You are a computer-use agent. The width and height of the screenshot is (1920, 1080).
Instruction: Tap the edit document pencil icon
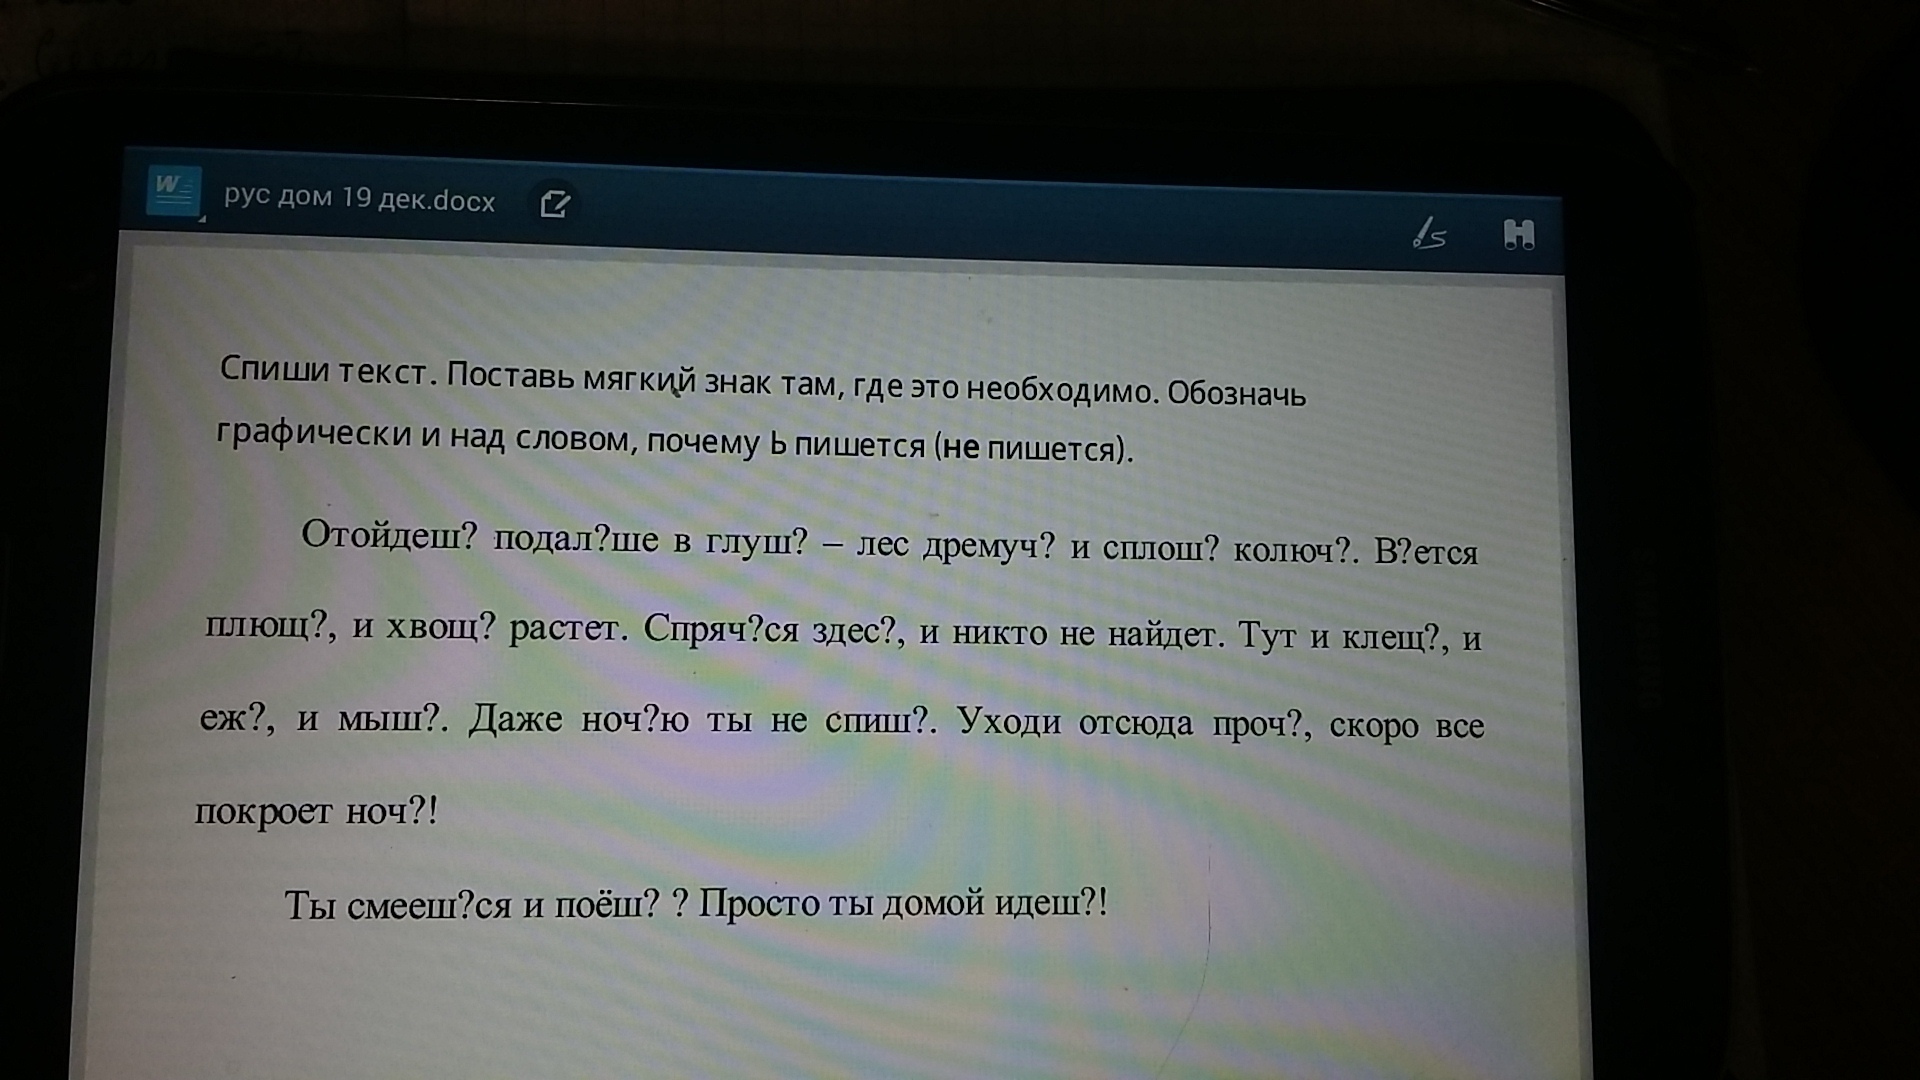(555, 203)
